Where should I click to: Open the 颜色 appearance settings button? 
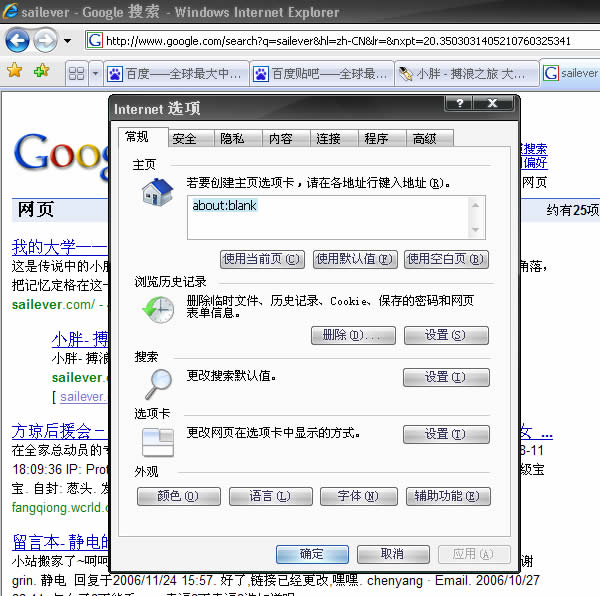(x=176, y=496)
